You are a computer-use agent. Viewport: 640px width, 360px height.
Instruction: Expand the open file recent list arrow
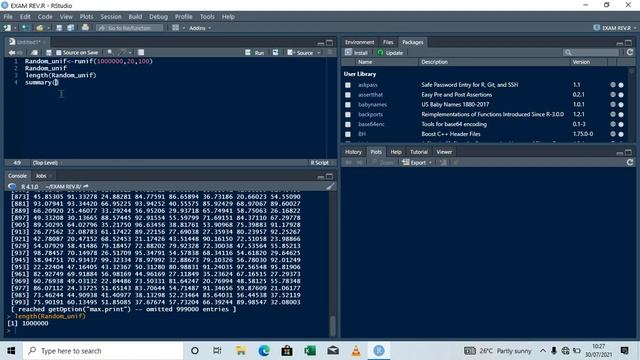(x=48, y=28)
